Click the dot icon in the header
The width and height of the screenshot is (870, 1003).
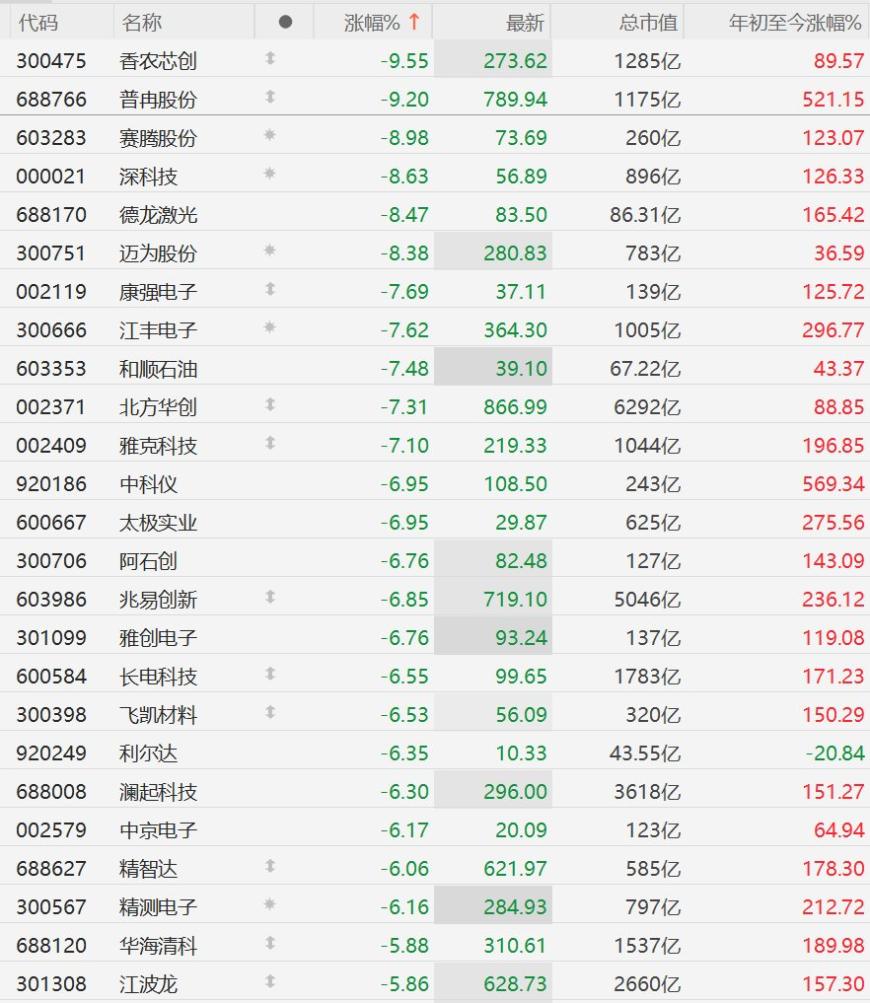click(x=285, y=22)
